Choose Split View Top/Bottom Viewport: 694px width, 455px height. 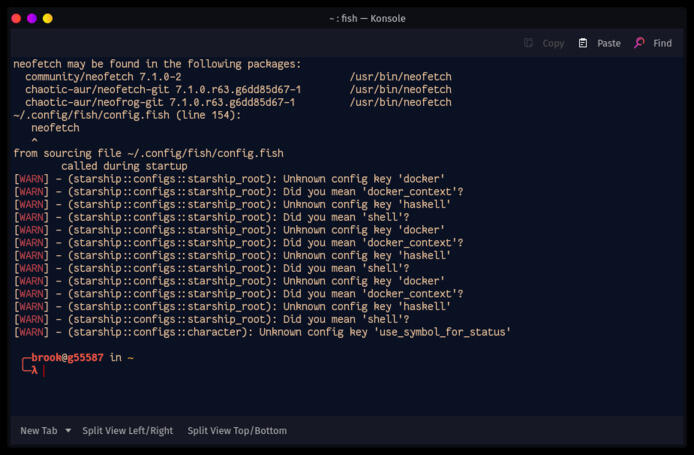click(x=237, y=431)
